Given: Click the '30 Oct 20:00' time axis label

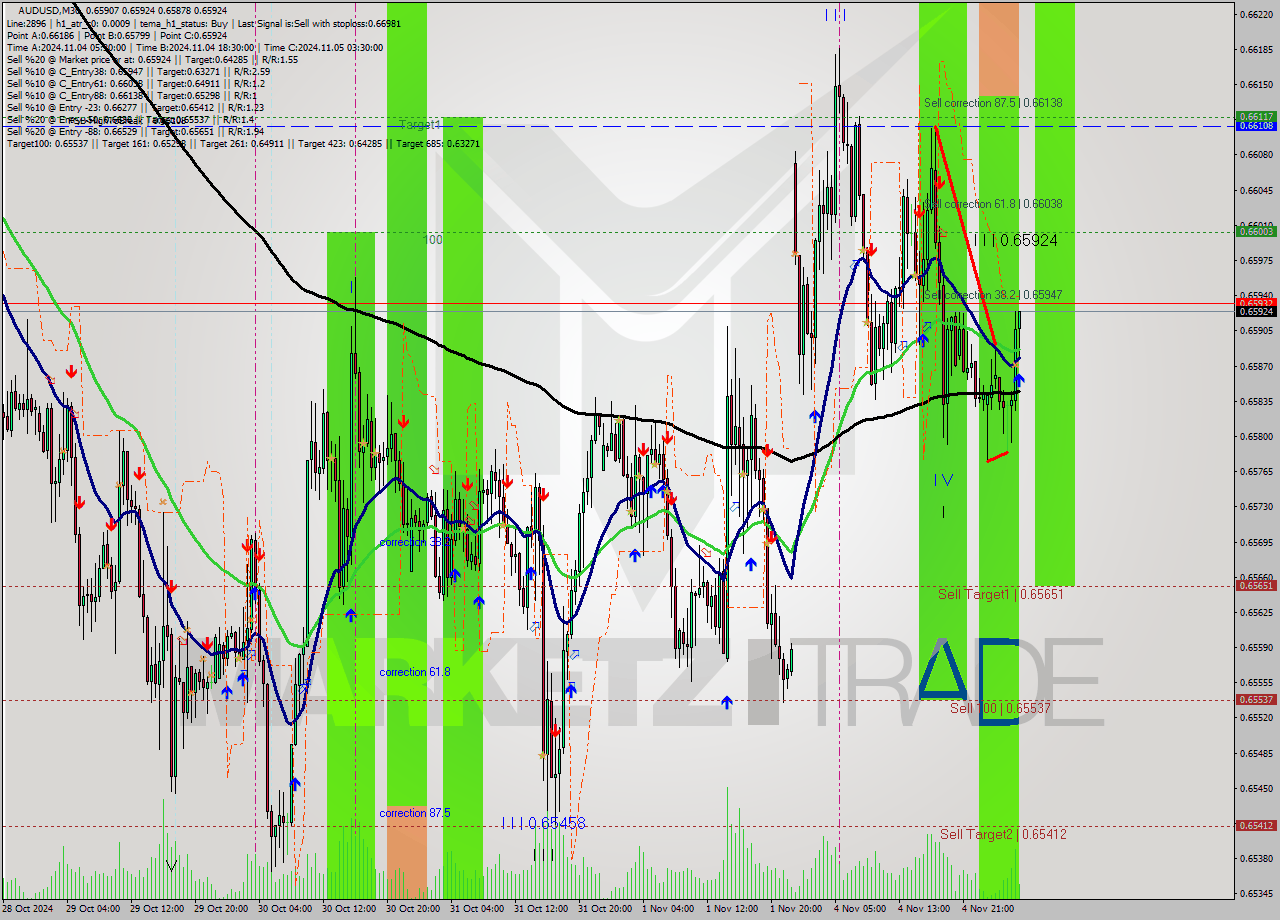Looking at the screenshot, I should coord(413,909).
